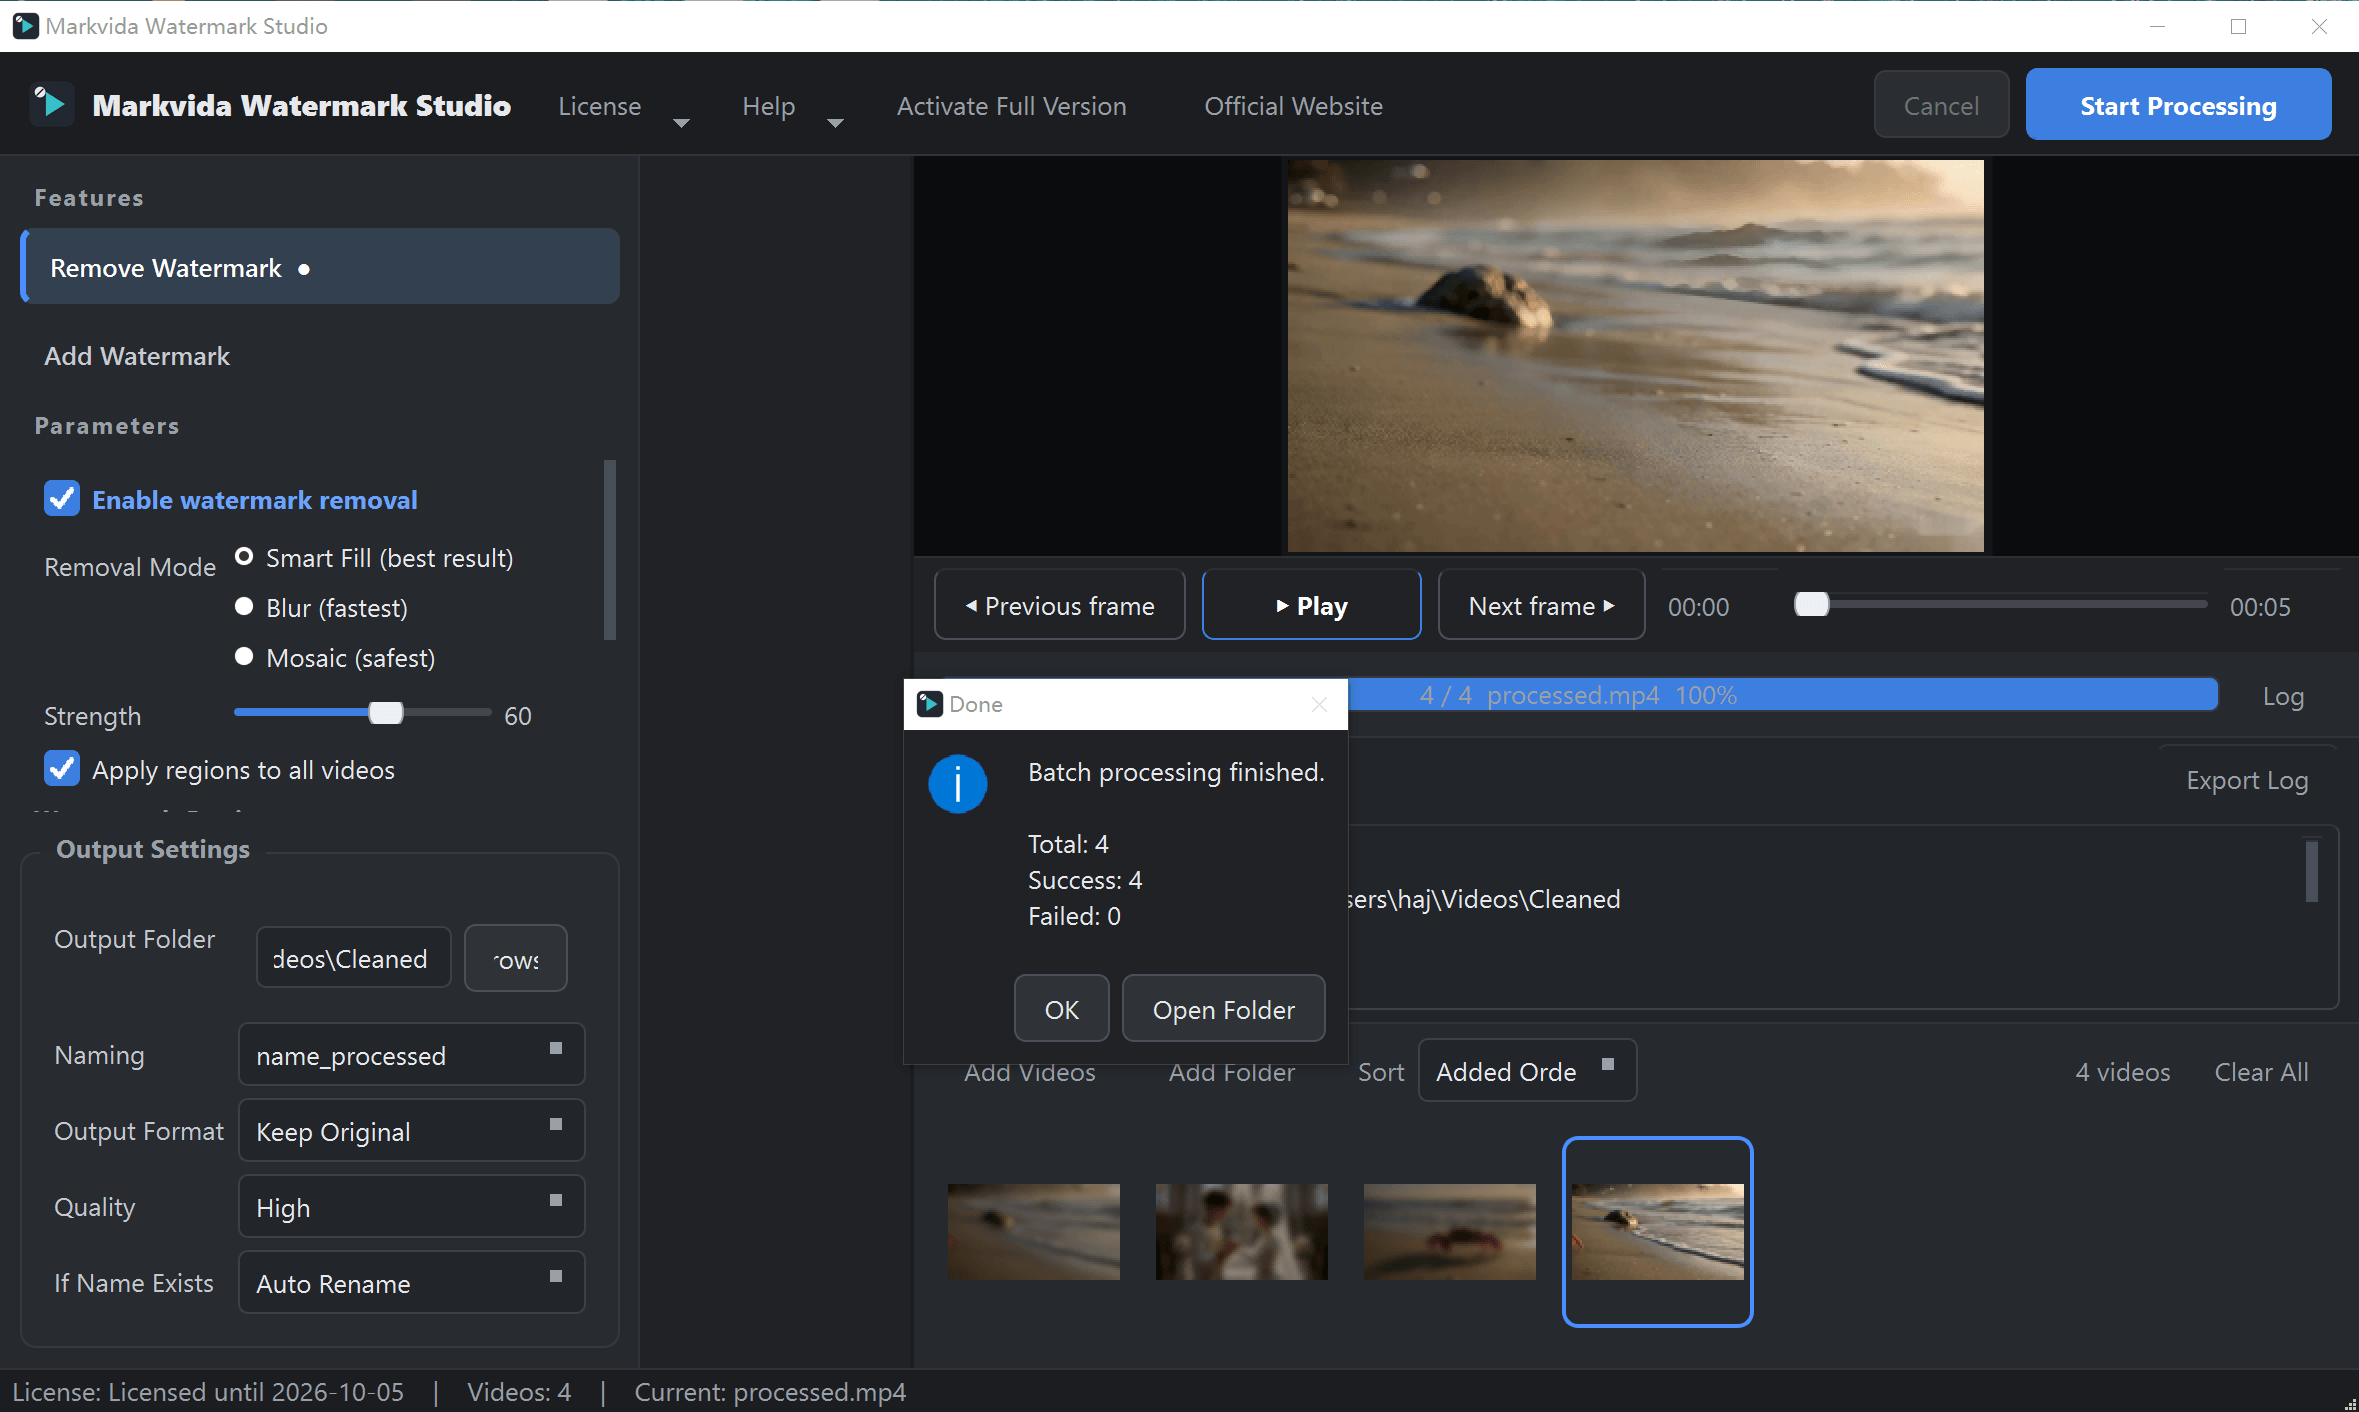
Task: Click the Done dialog app icon
Action: coord(929,704)
